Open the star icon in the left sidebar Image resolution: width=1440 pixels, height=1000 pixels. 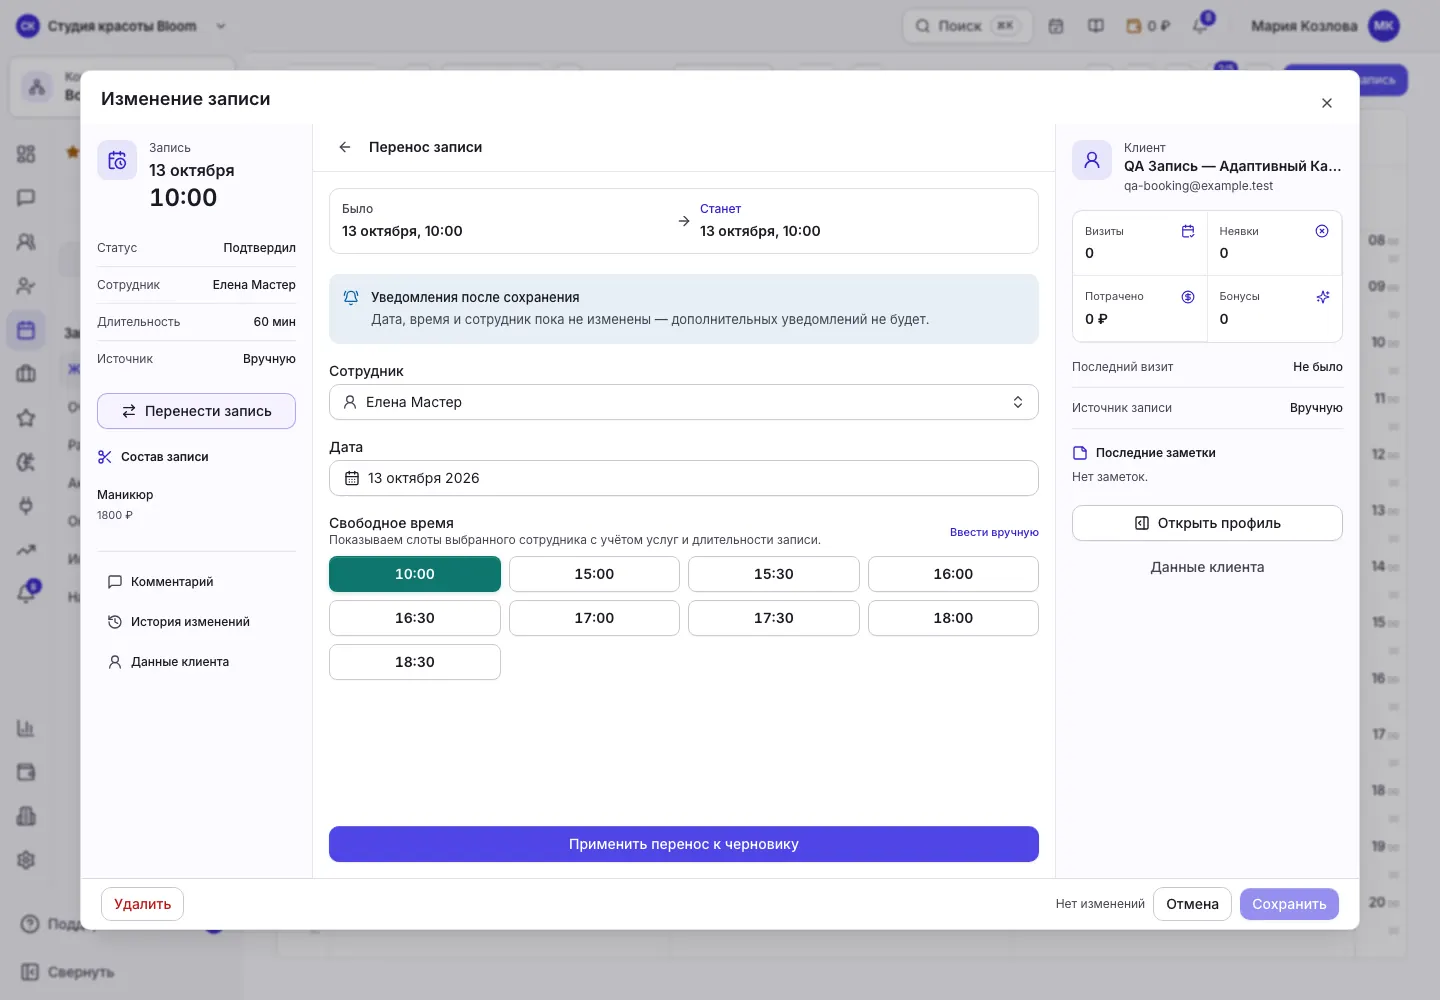tap(26, 418)
